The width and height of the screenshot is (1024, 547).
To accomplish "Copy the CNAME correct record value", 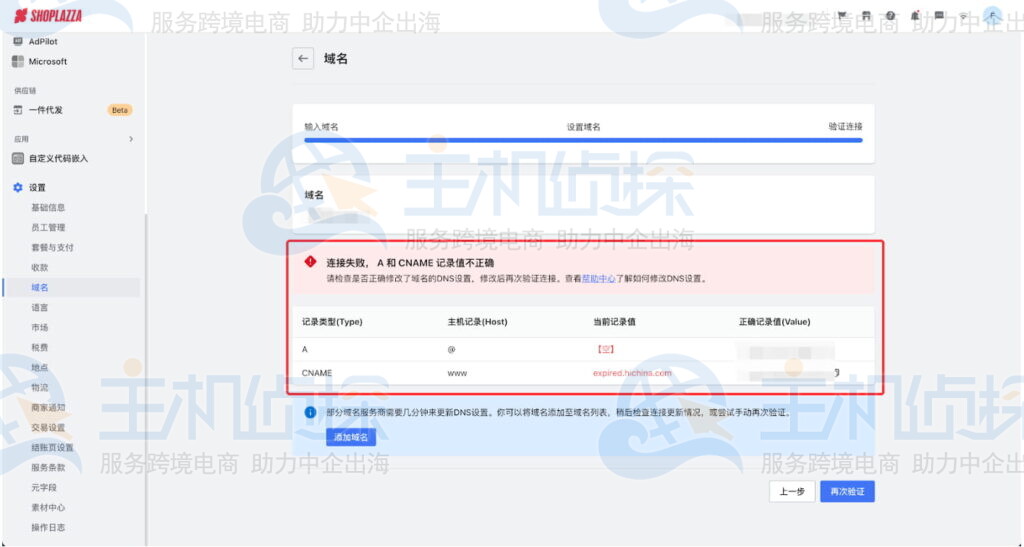I will tap(837, 373).
